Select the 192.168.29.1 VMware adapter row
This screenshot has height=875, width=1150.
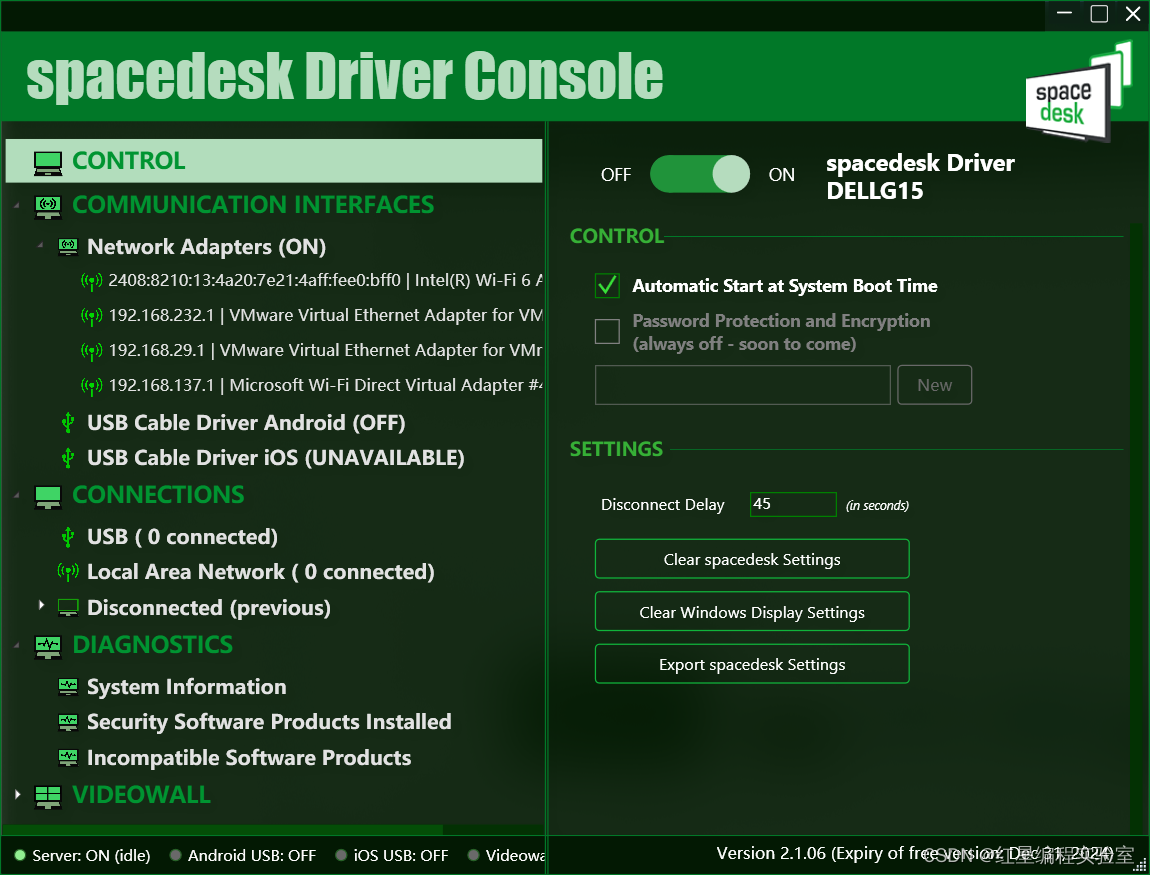[326, 351]
